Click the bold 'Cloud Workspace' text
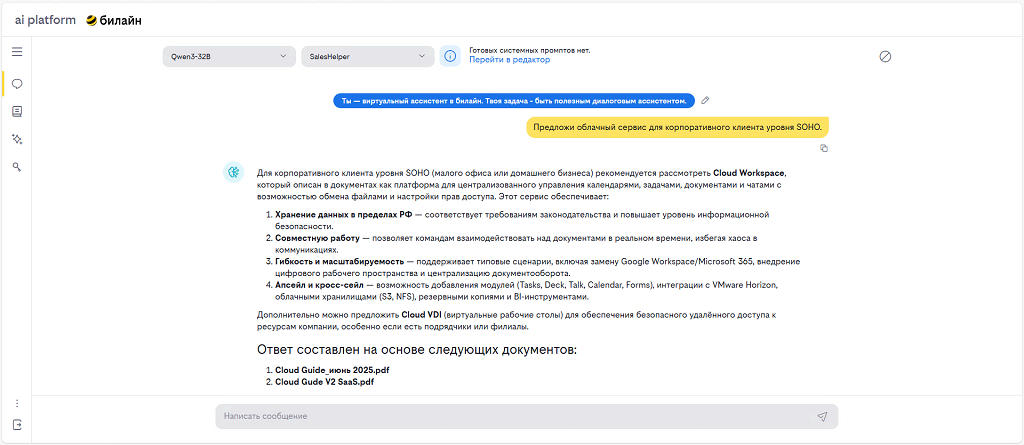 pos(750,173)
